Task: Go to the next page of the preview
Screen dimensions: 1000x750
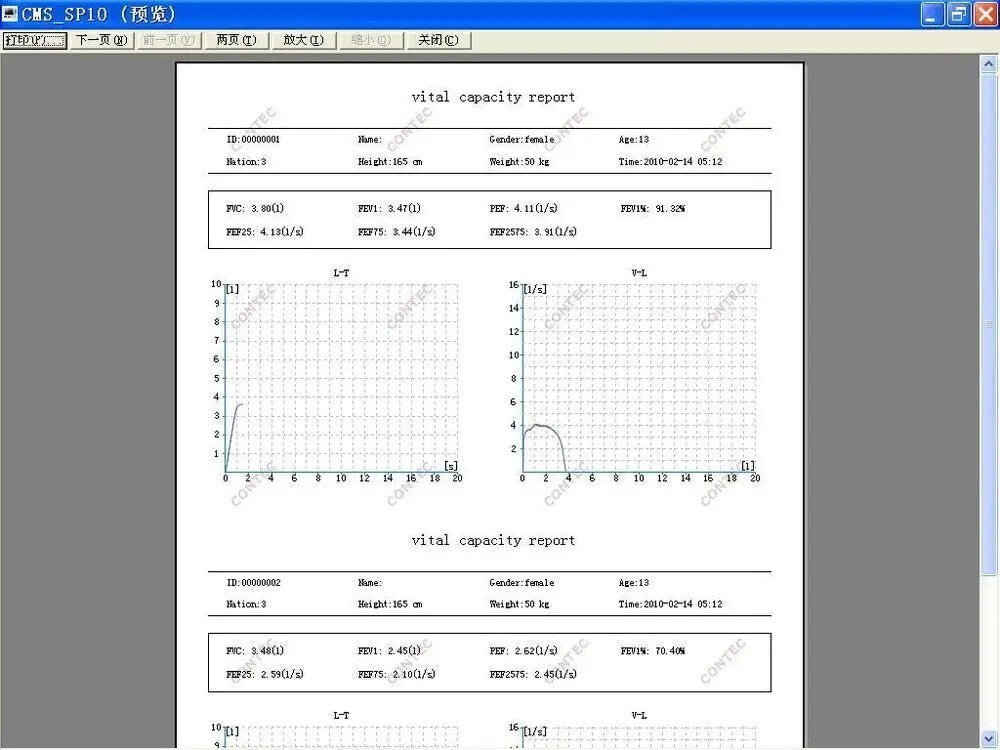Action: 100,40
